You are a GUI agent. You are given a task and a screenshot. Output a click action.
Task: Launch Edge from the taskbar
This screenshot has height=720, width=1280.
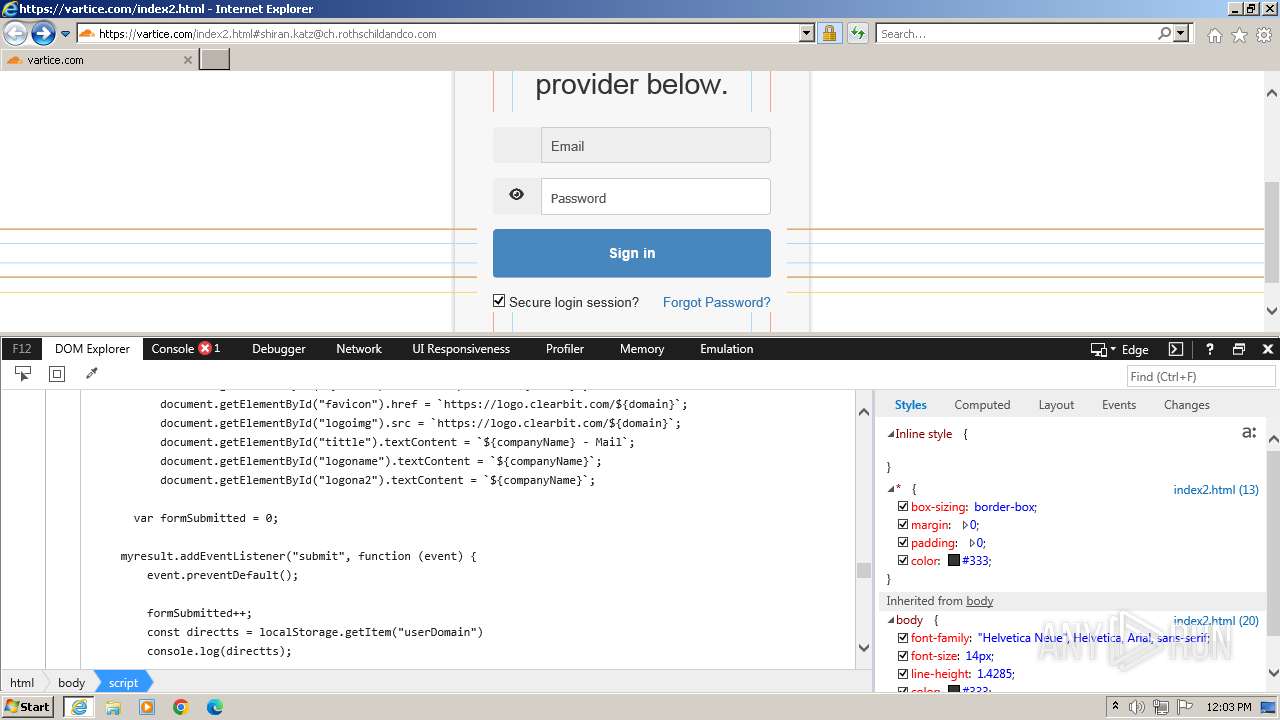[x=214, y=707]
